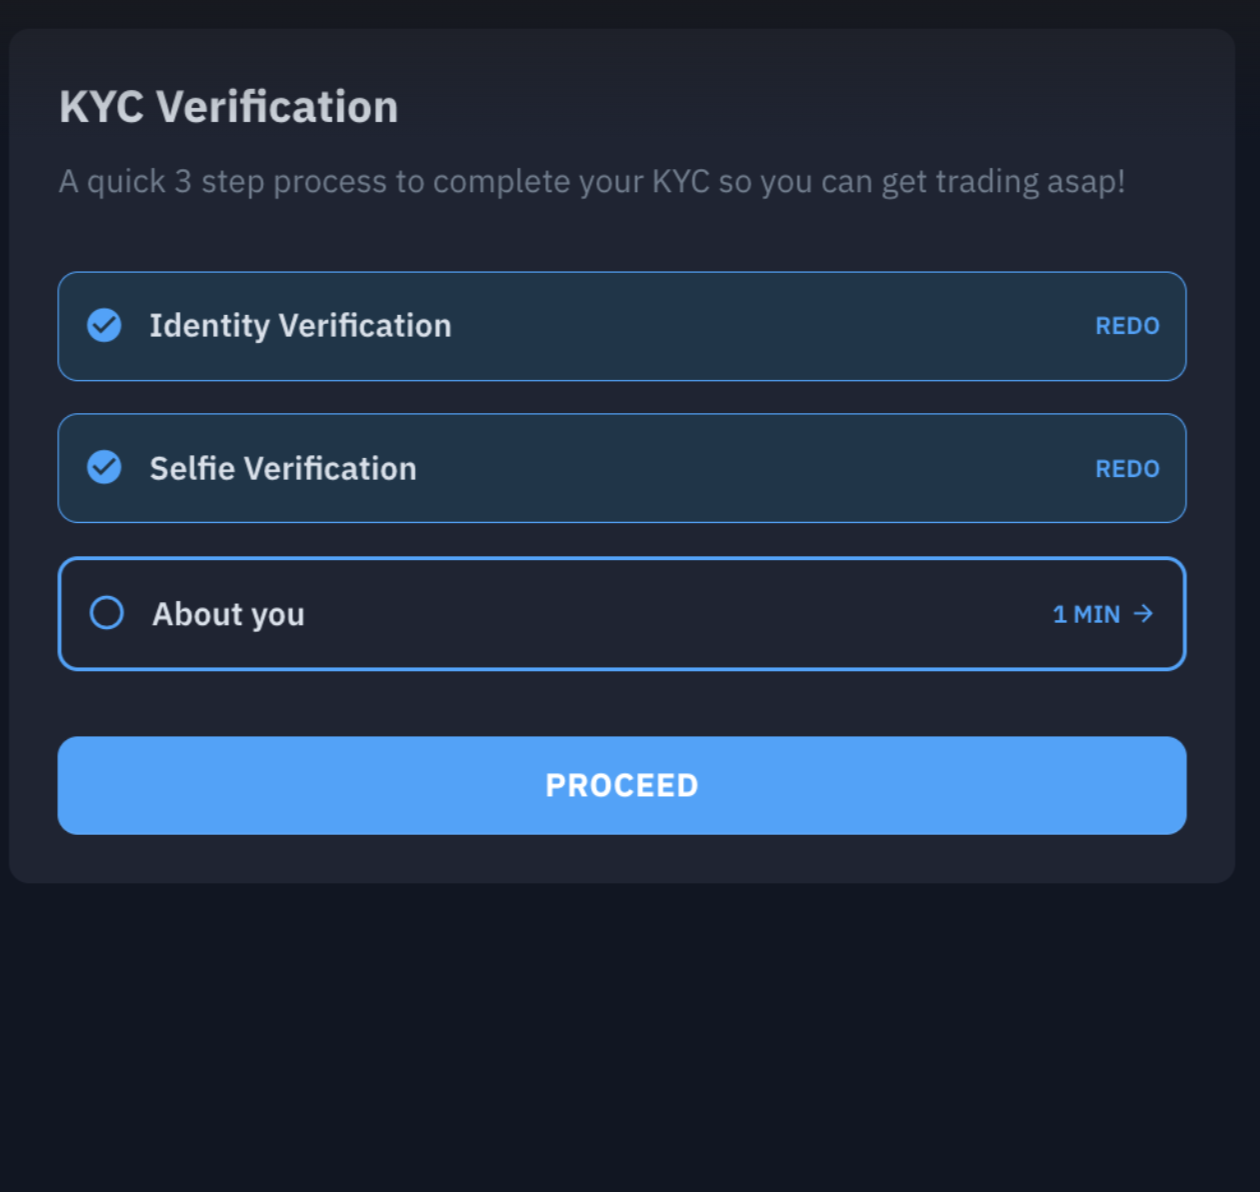Click the KYC Verification heading

(x=228, y=107)
